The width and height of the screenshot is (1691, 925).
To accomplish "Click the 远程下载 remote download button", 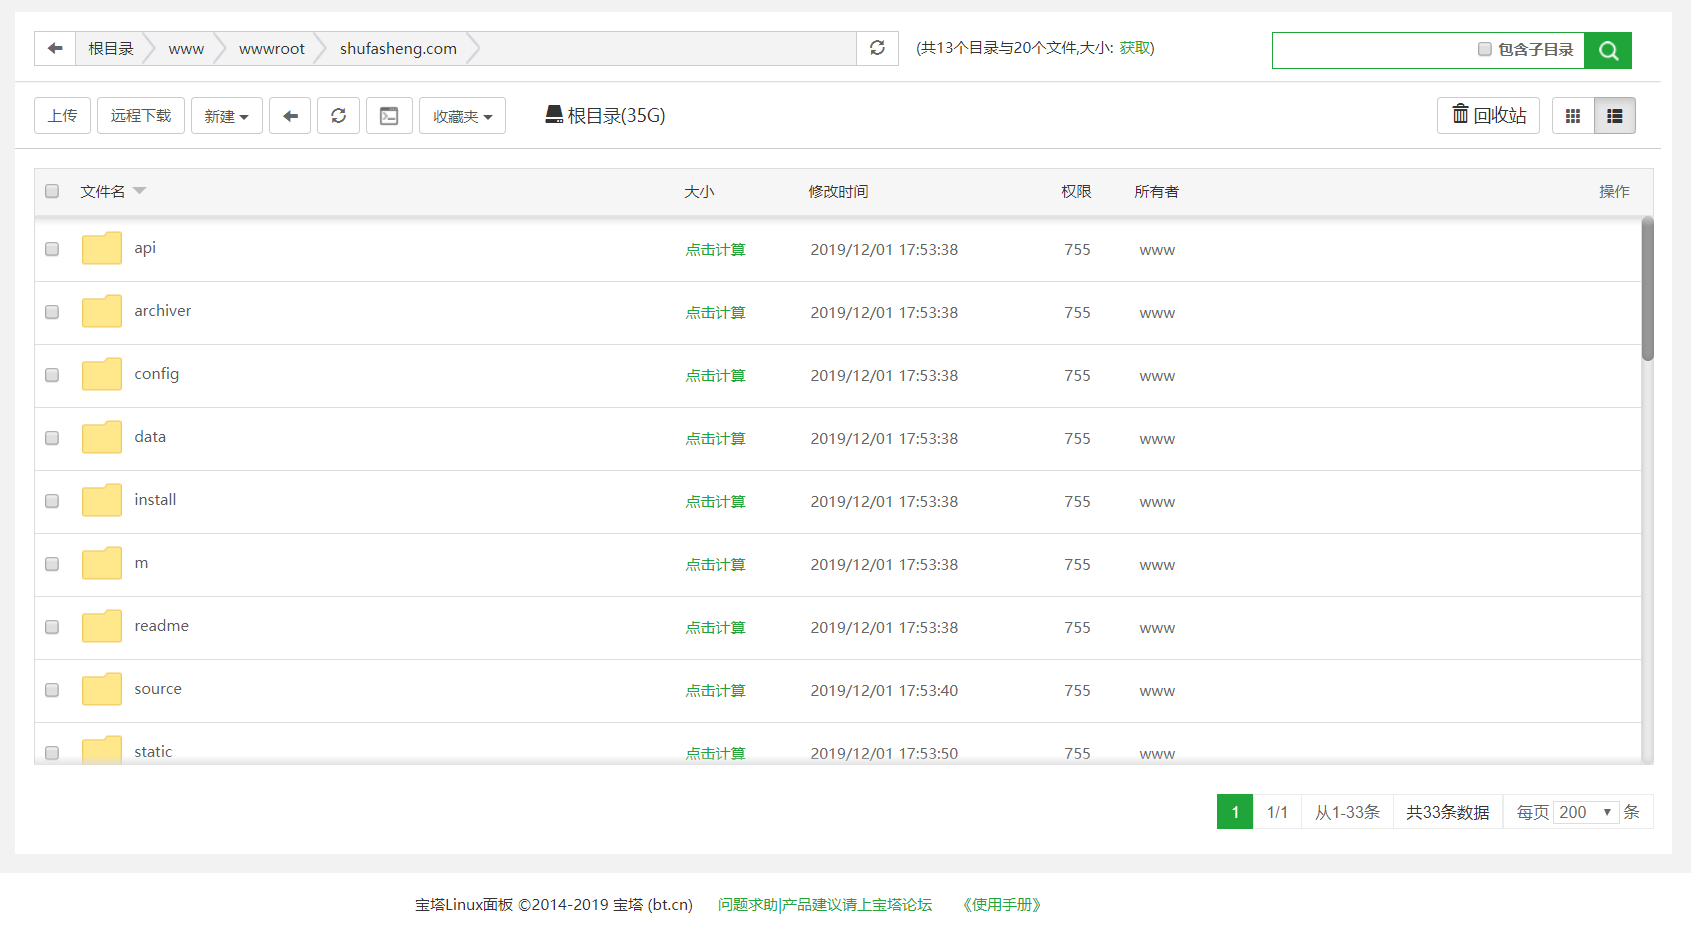I will click(x=141, y=116).
